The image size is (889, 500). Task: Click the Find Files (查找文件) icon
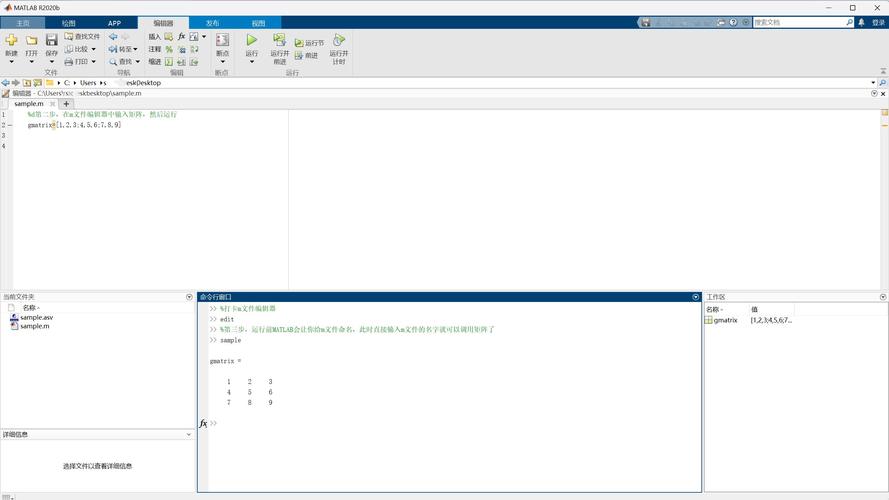pyautogui.click(x=82, y=36)
